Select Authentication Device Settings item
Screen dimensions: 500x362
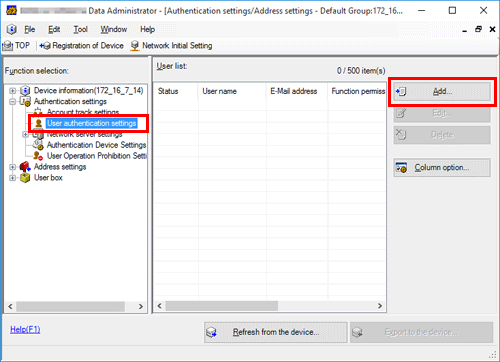96,145
